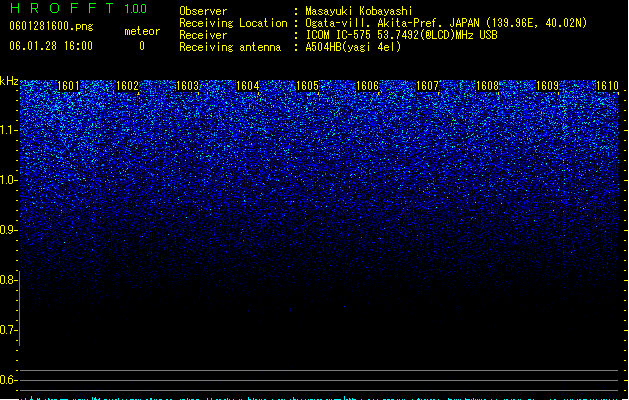Click the 1601 time marker
The height and width of the screenshot is (400, 629).
click(69, 86)
